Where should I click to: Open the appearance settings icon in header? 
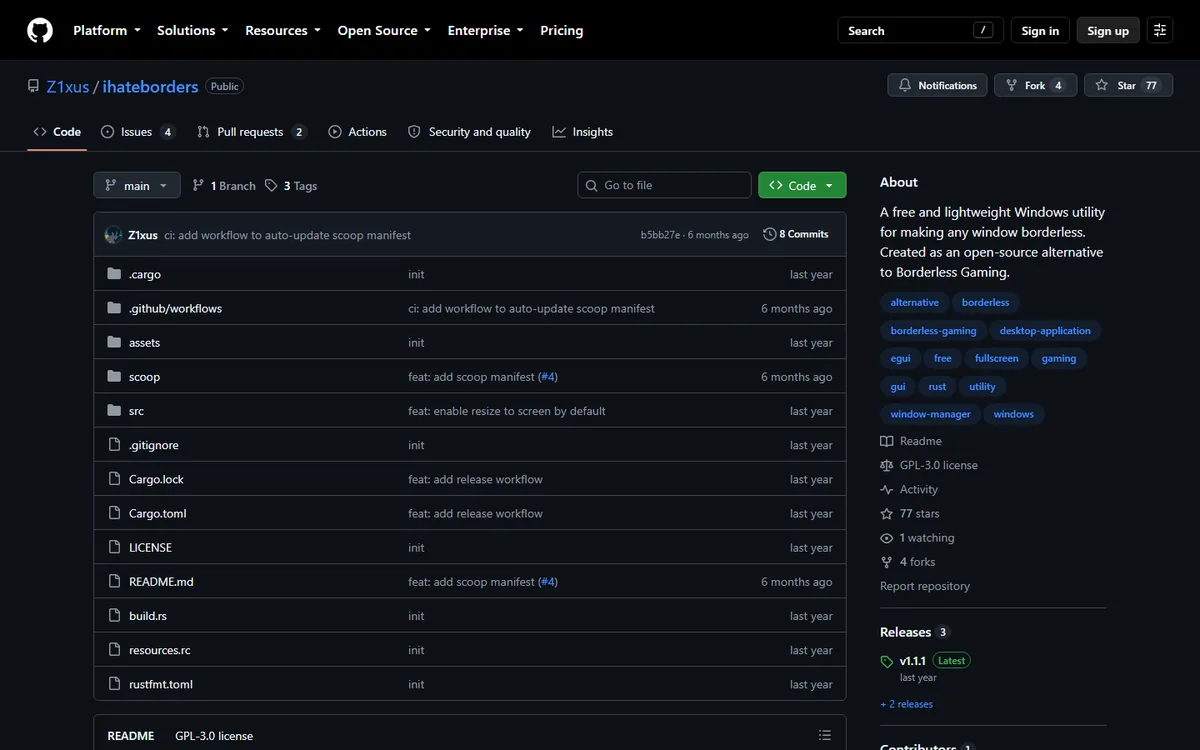(1160, 31)
